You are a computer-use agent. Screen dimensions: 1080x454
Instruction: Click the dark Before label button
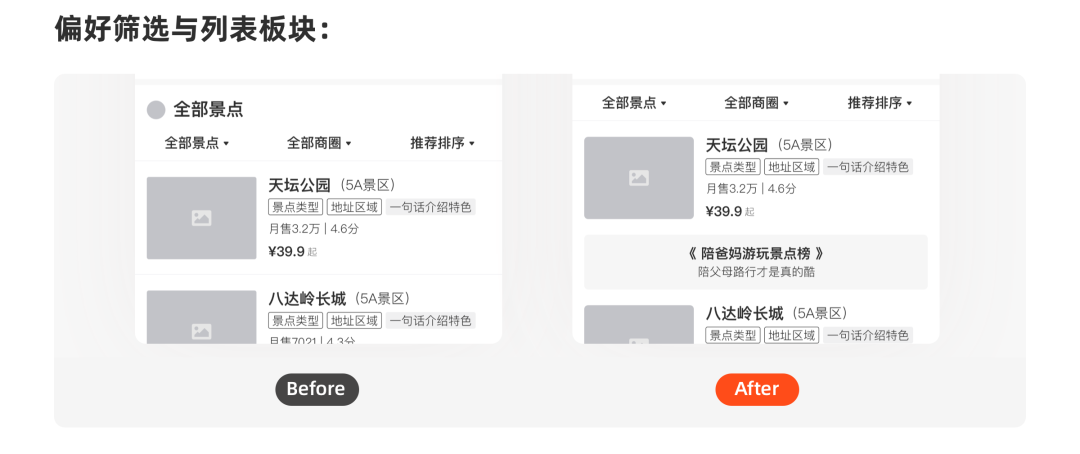(x=317, y=389)
